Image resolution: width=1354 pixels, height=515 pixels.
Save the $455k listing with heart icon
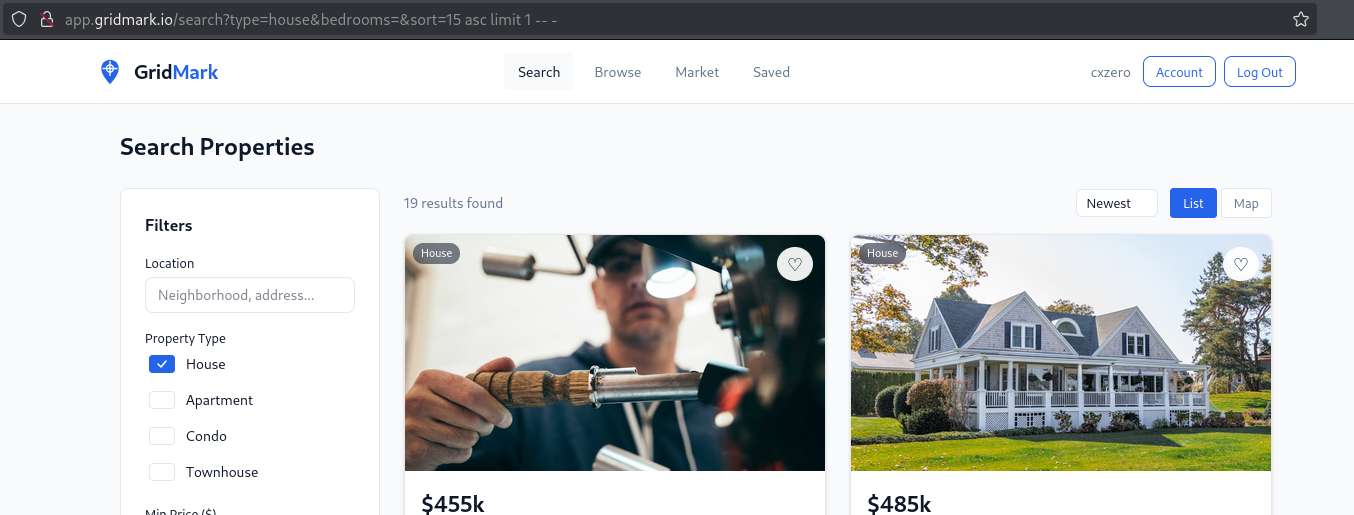click(x=795, y=264)
